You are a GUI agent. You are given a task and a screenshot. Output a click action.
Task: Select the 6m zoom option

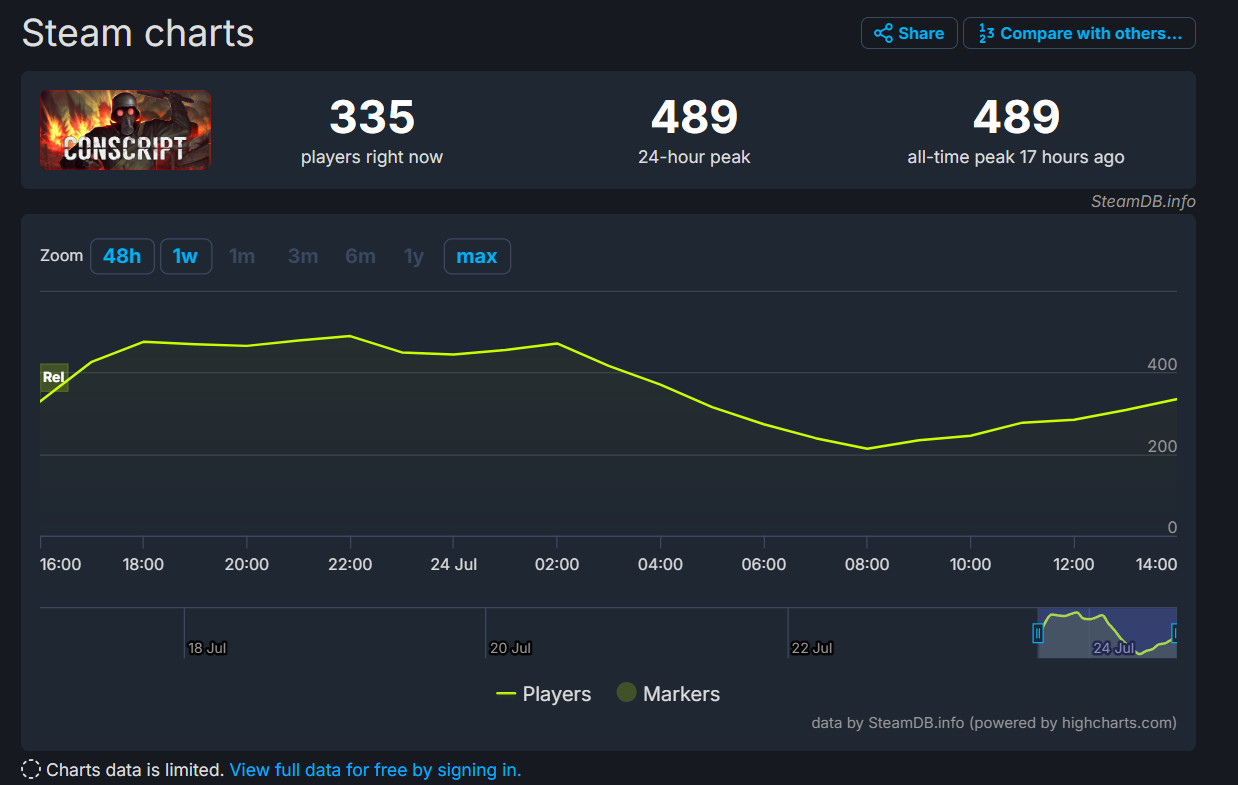click(360, 256)
